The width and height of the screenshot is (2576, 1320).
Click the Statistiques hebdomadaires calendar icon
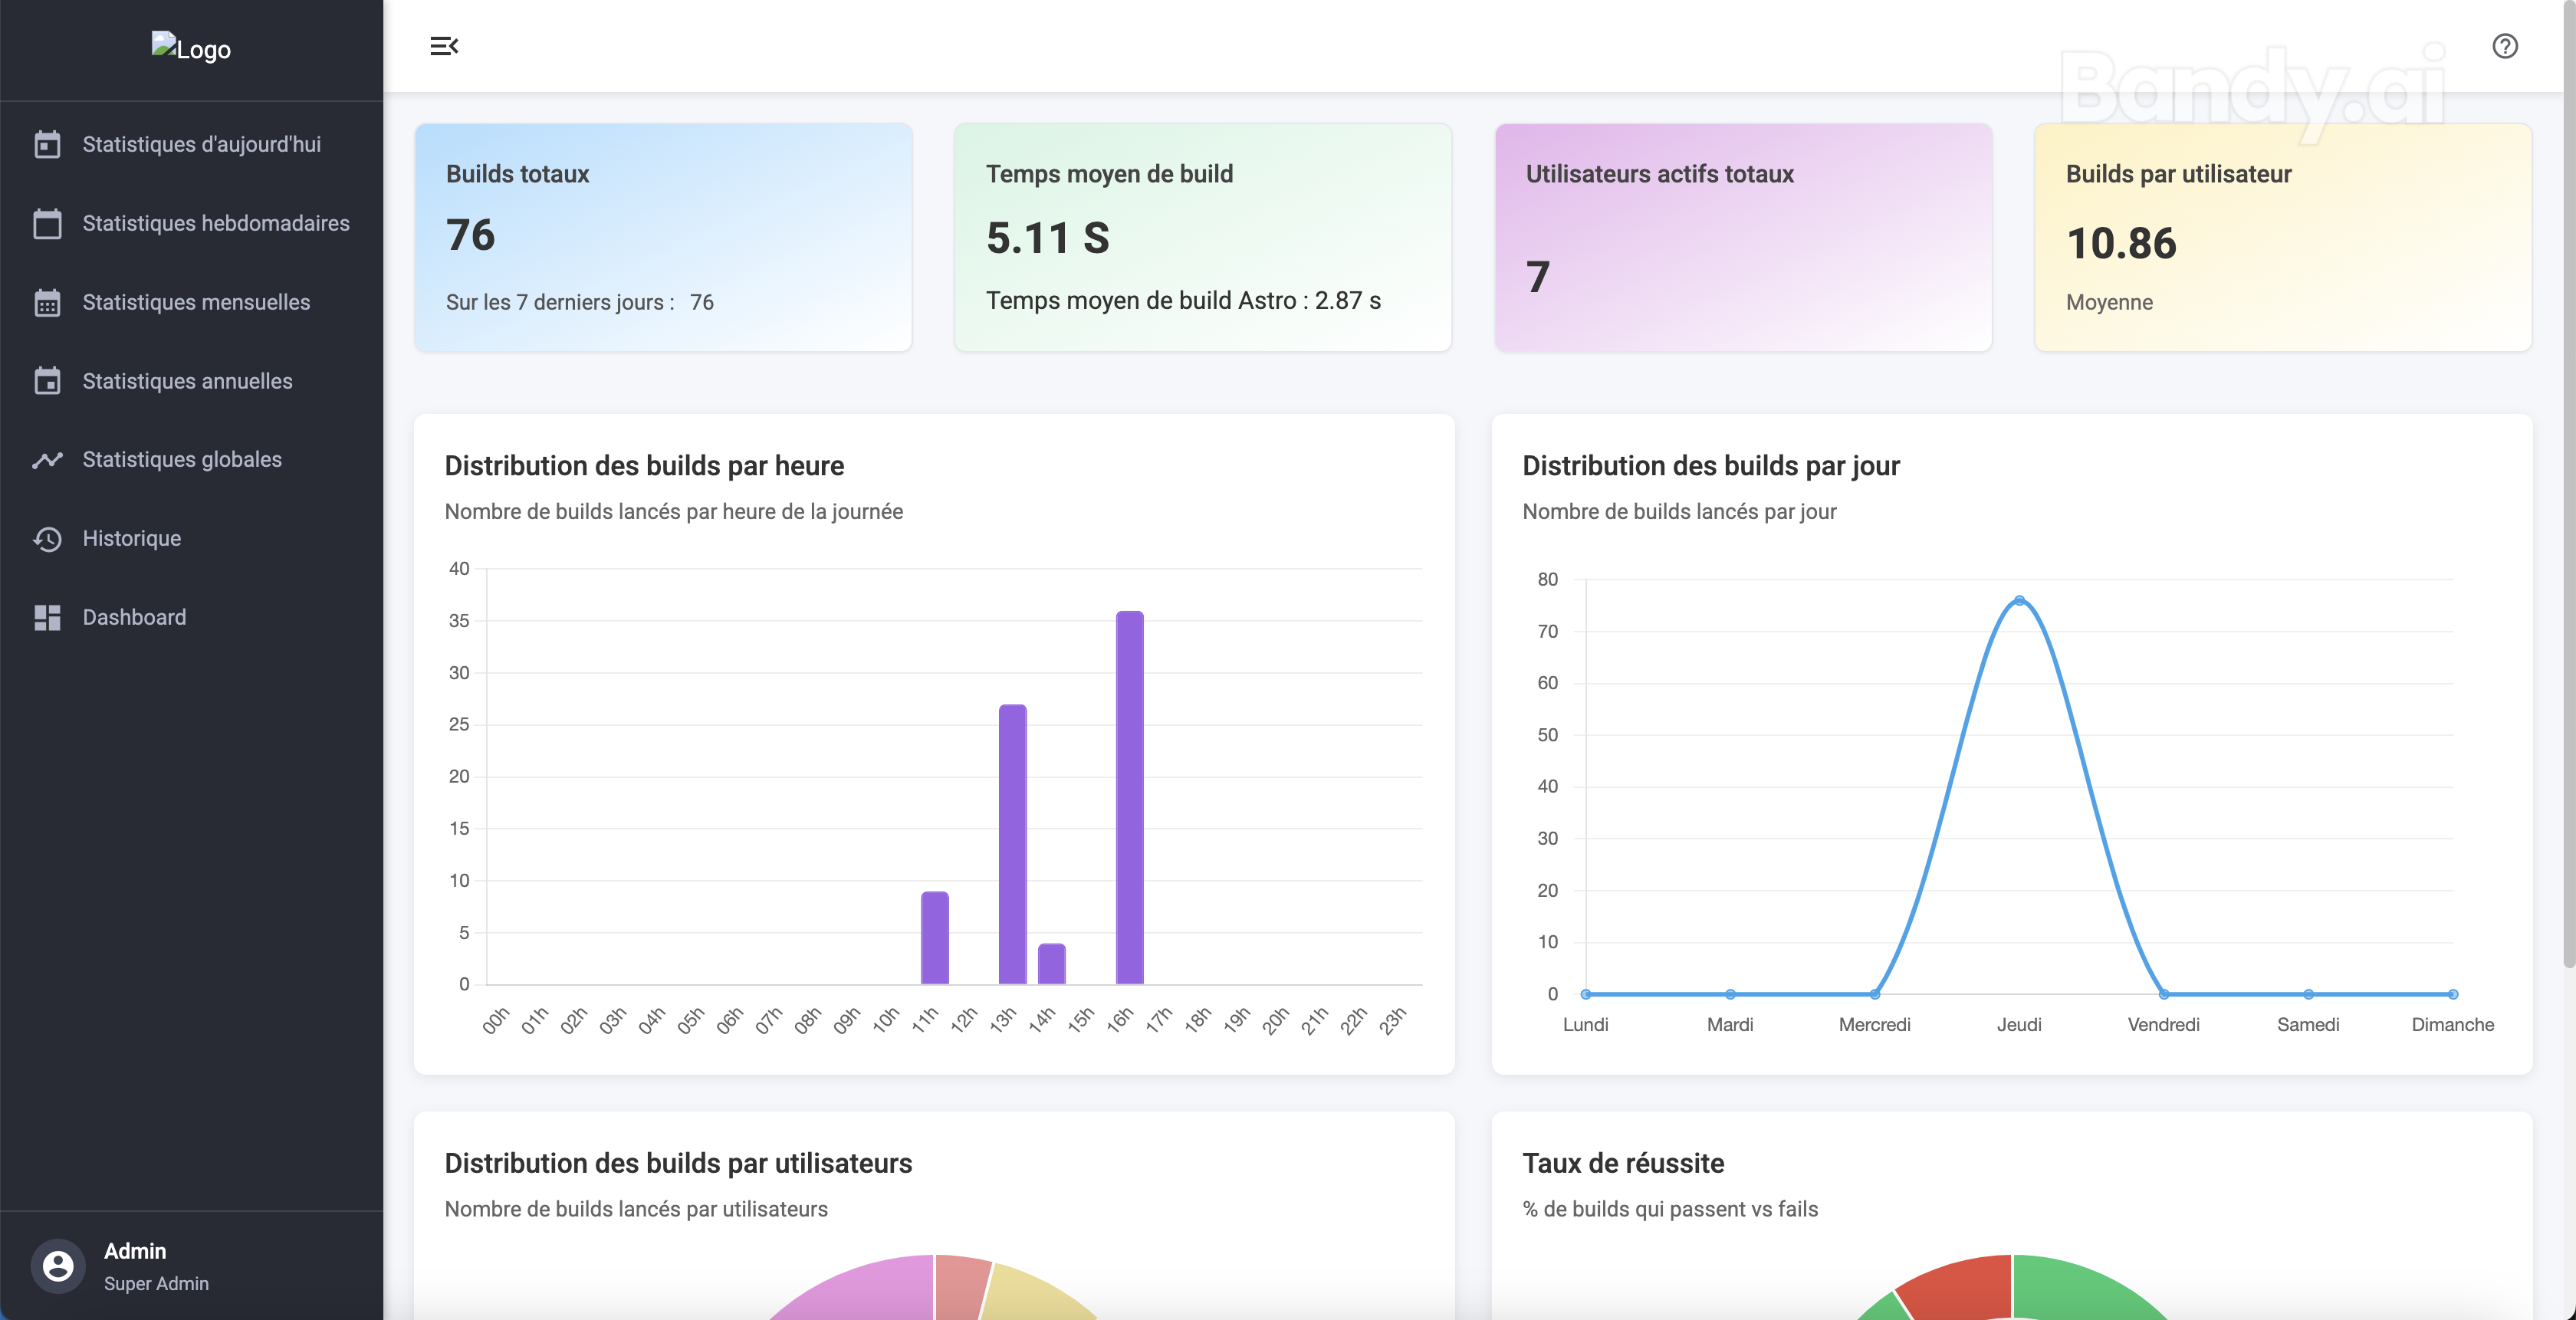pyautogui.click(x=47, y=223)
